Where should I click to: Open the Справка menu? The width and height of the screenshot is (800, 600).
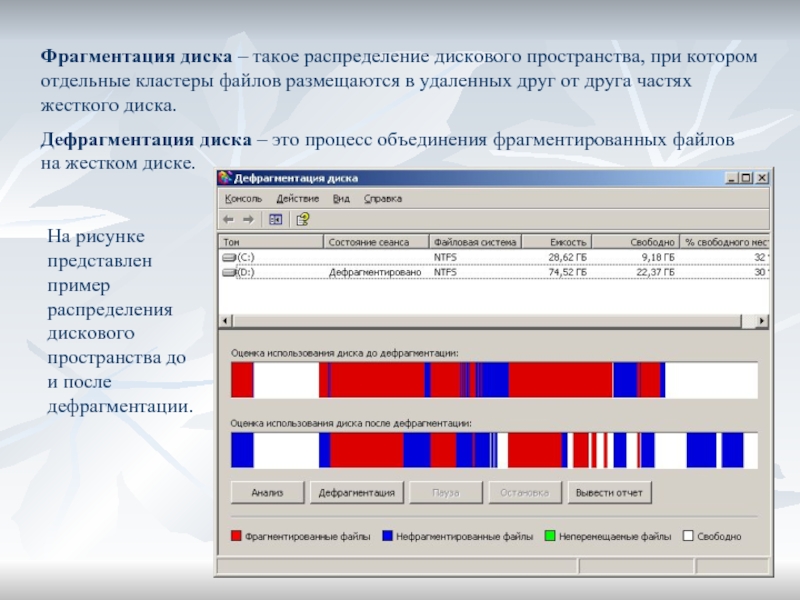click(383, 198)
